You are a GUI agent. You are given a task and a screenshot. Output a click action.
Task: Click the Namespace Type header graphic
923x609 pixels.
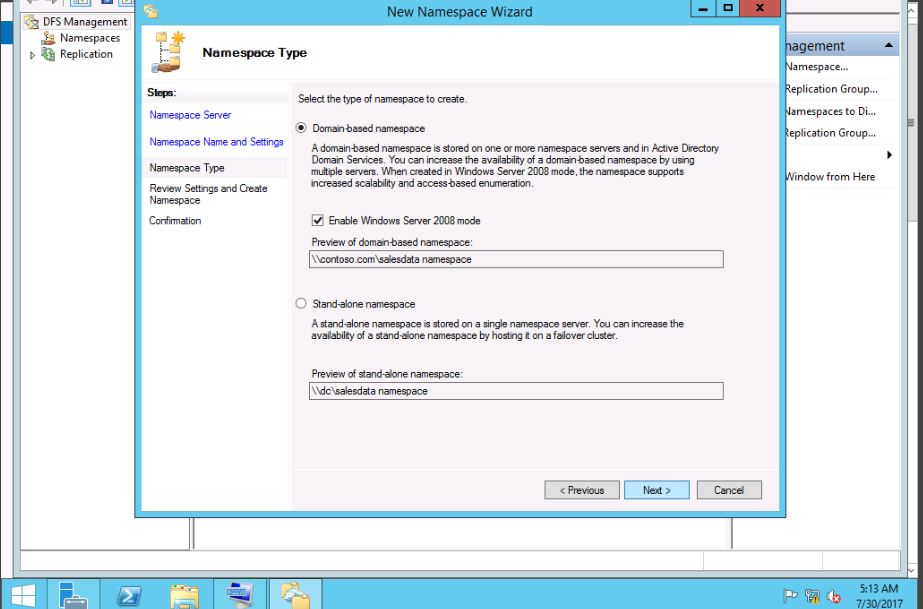click(168, 52)
